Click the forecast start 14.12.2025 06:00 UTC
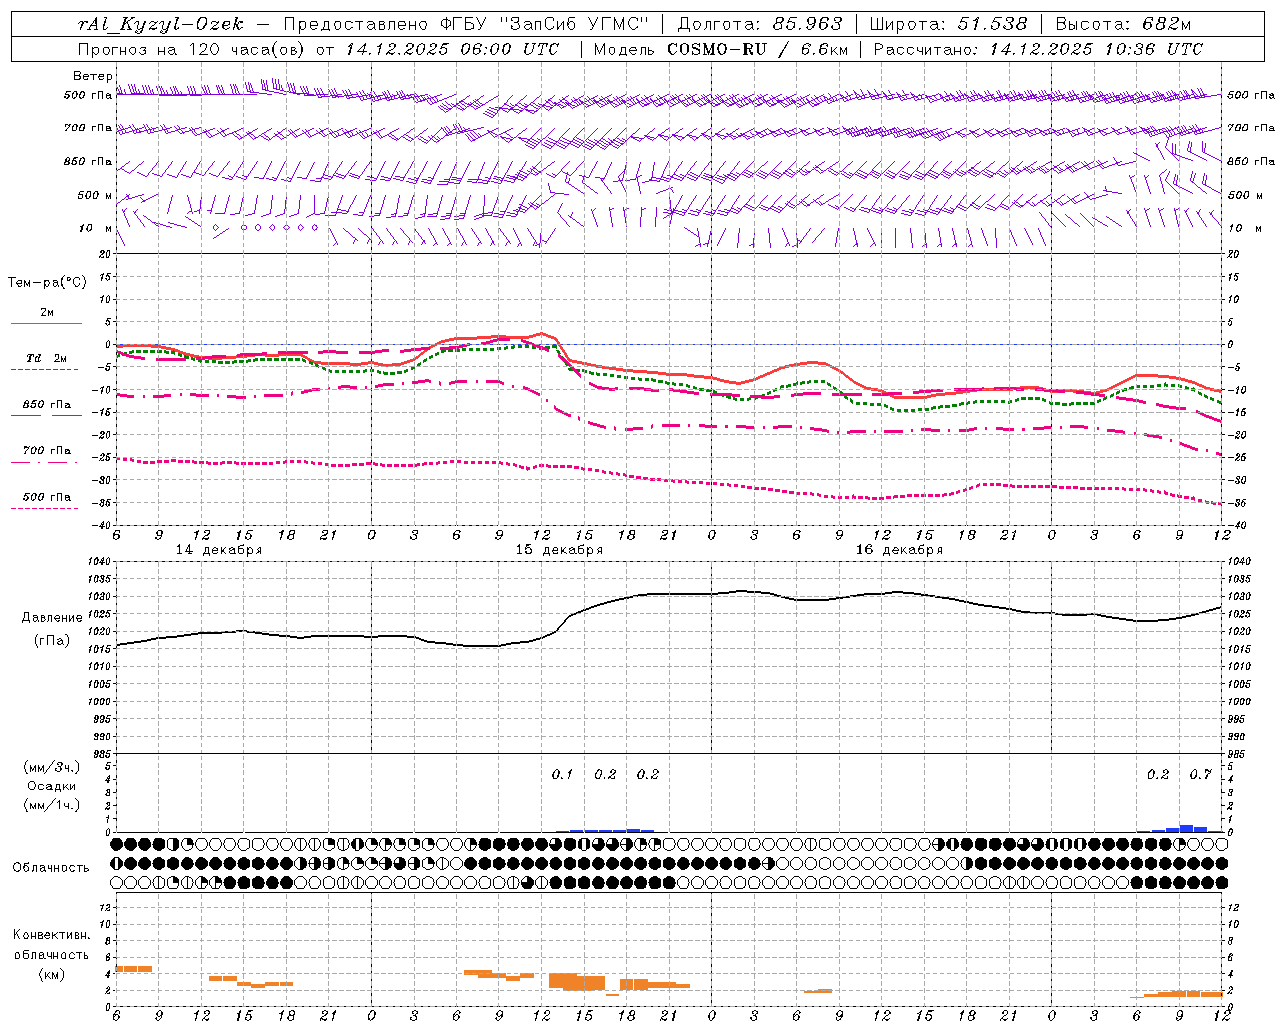This screenshot has height=1024, width=1280. pos(452,49)
